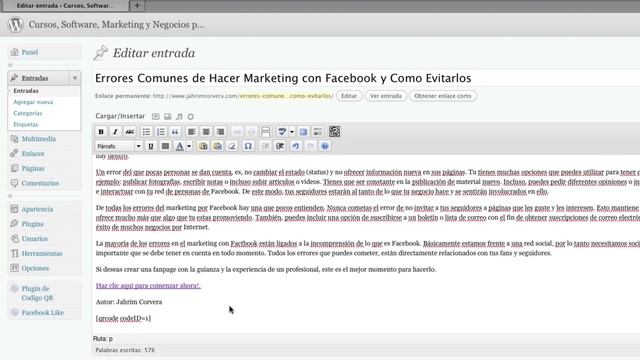This screenshot has width=640, height=360.
Task: Insert an unordered bullet list
Action: pyautogui.click(x=146, y=132)
